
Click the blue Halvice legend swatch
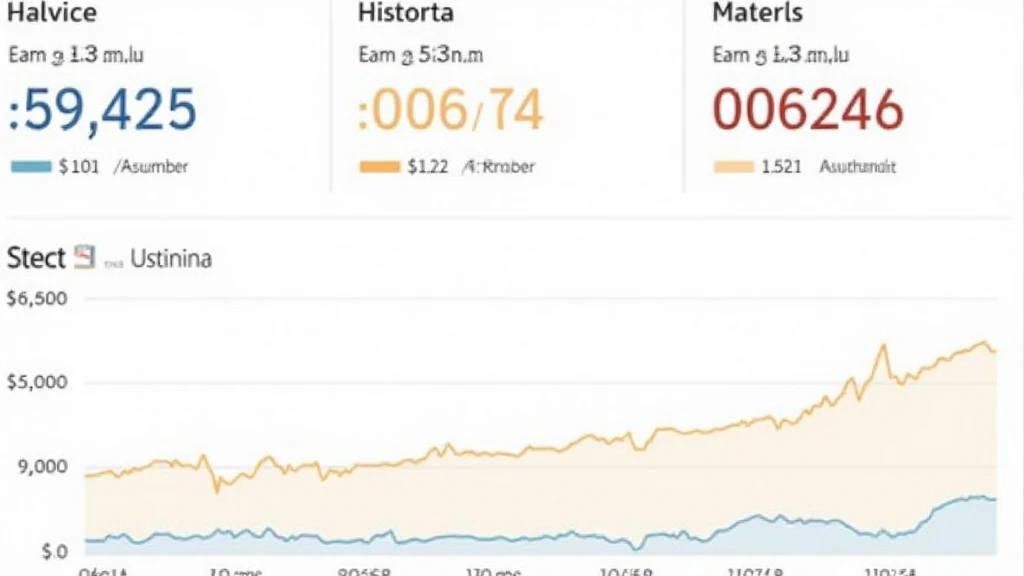pyautogui.click(x=30, y=167)
